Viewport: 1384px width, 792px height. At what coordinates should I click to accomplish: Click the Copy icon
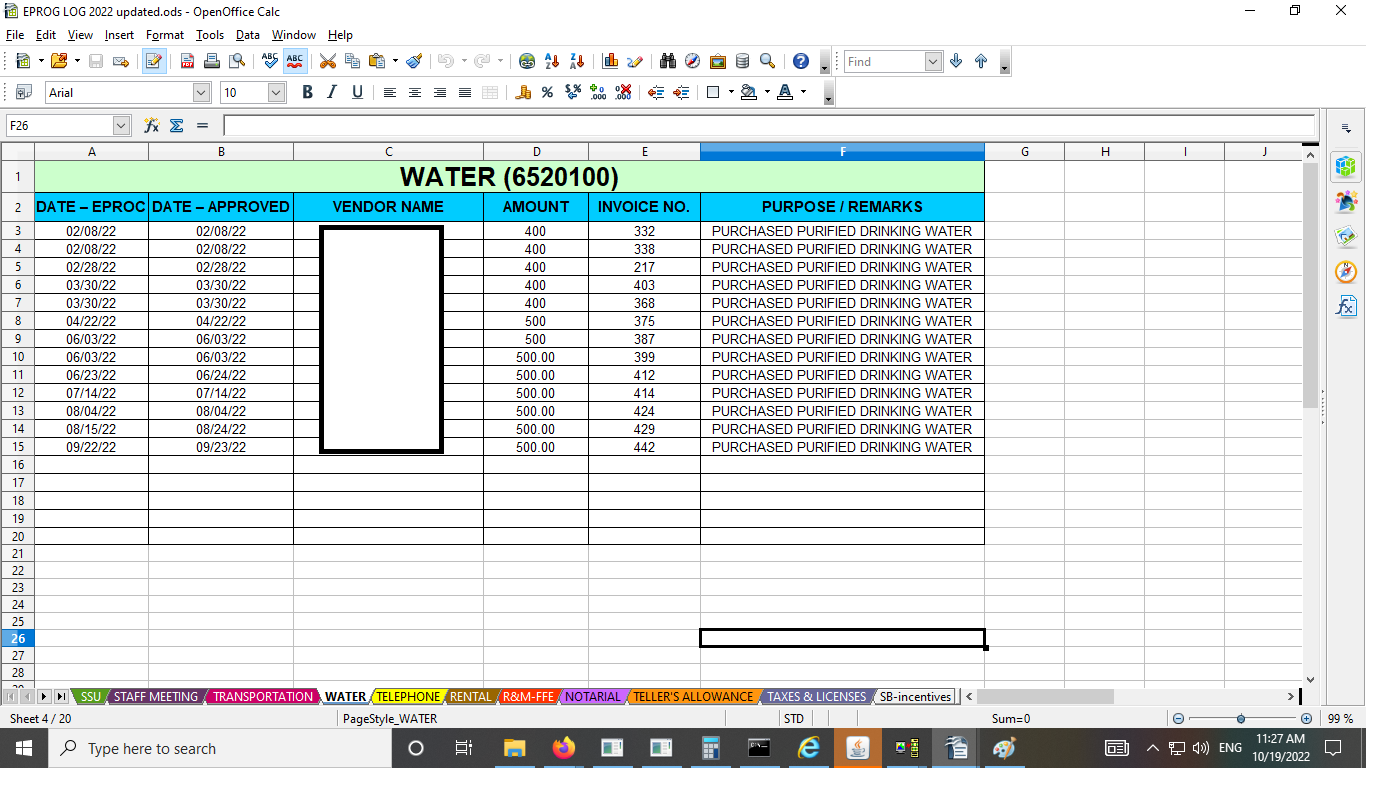(x=352, y=61)
